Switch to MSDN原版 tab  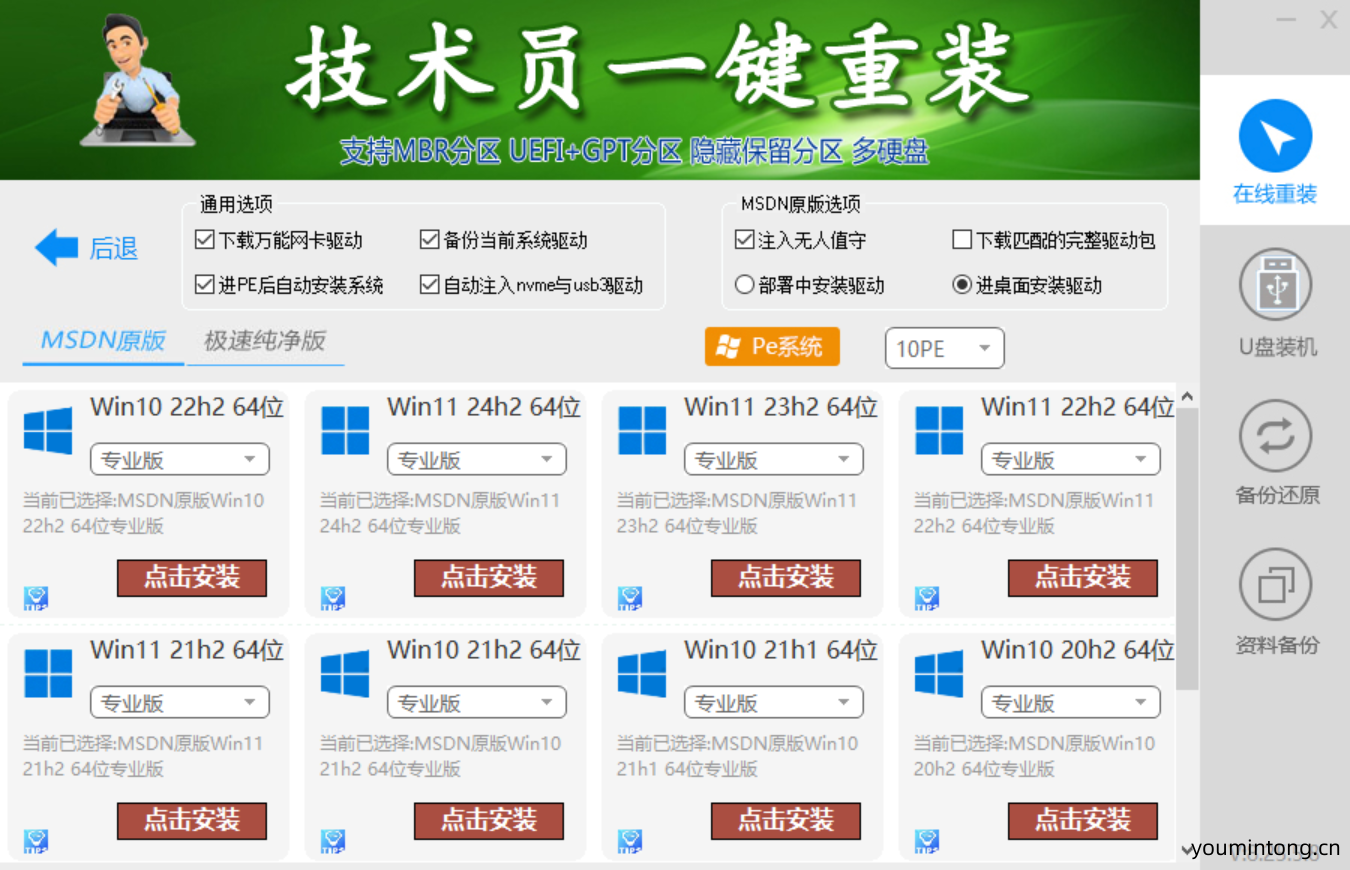pyautogui.click(x=103, y=340)
